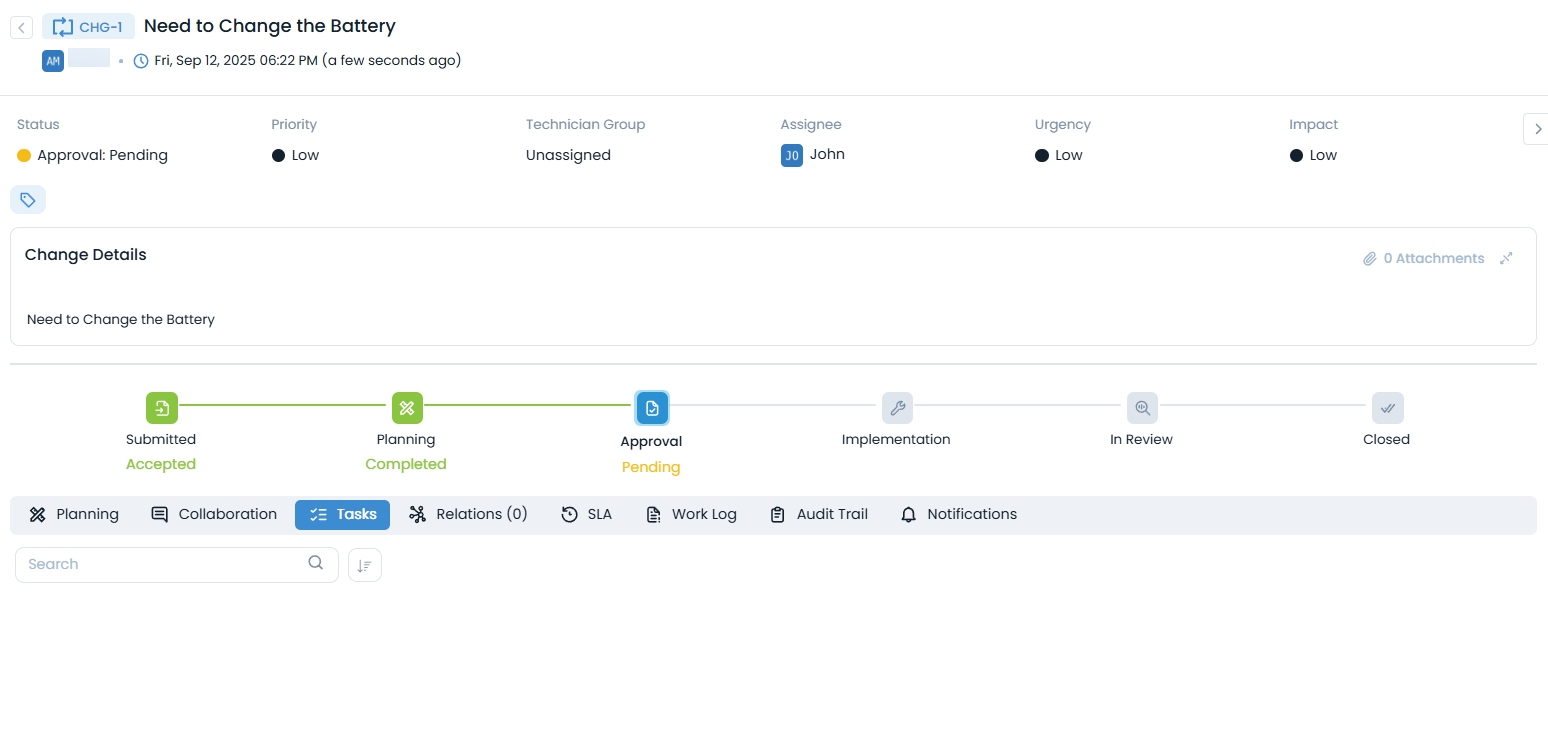1548x743 pixels.
Task: Click the Implementation stage icon
Action: pyautogui.click(x=896, y=407)
